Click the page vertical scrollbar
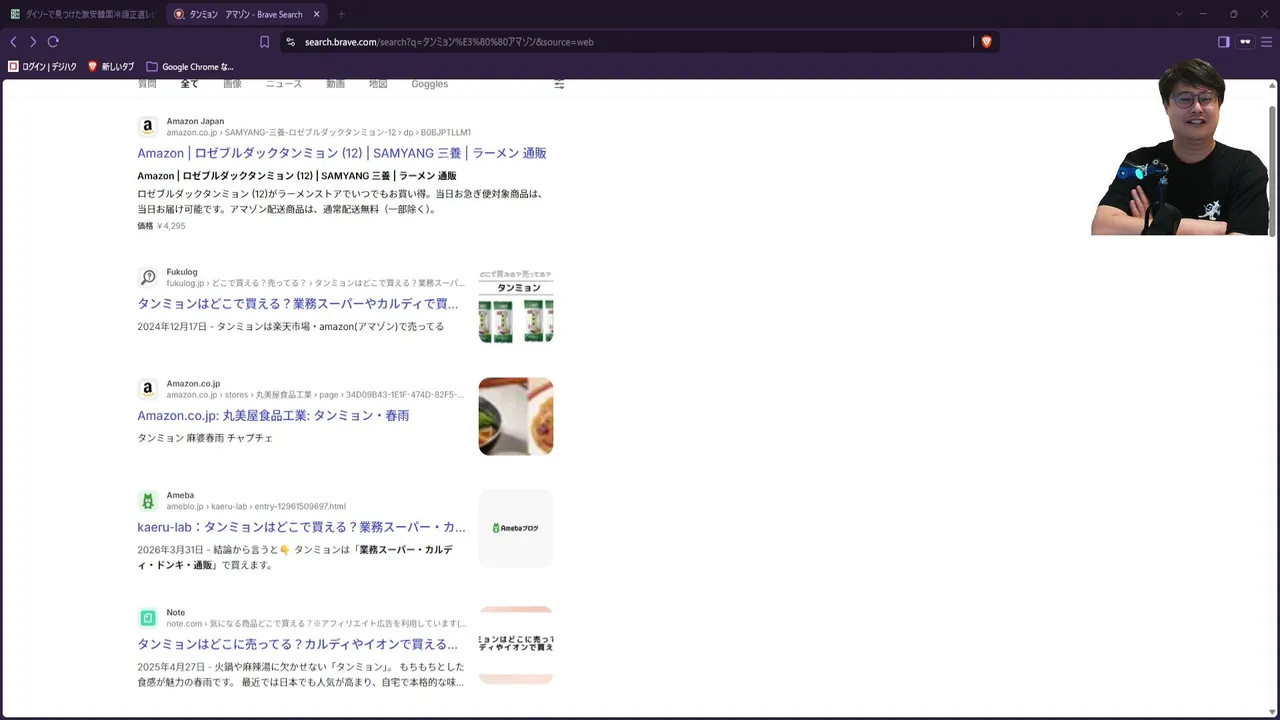This screenshot has height=720, width=1280. (x=1273, y=170)
